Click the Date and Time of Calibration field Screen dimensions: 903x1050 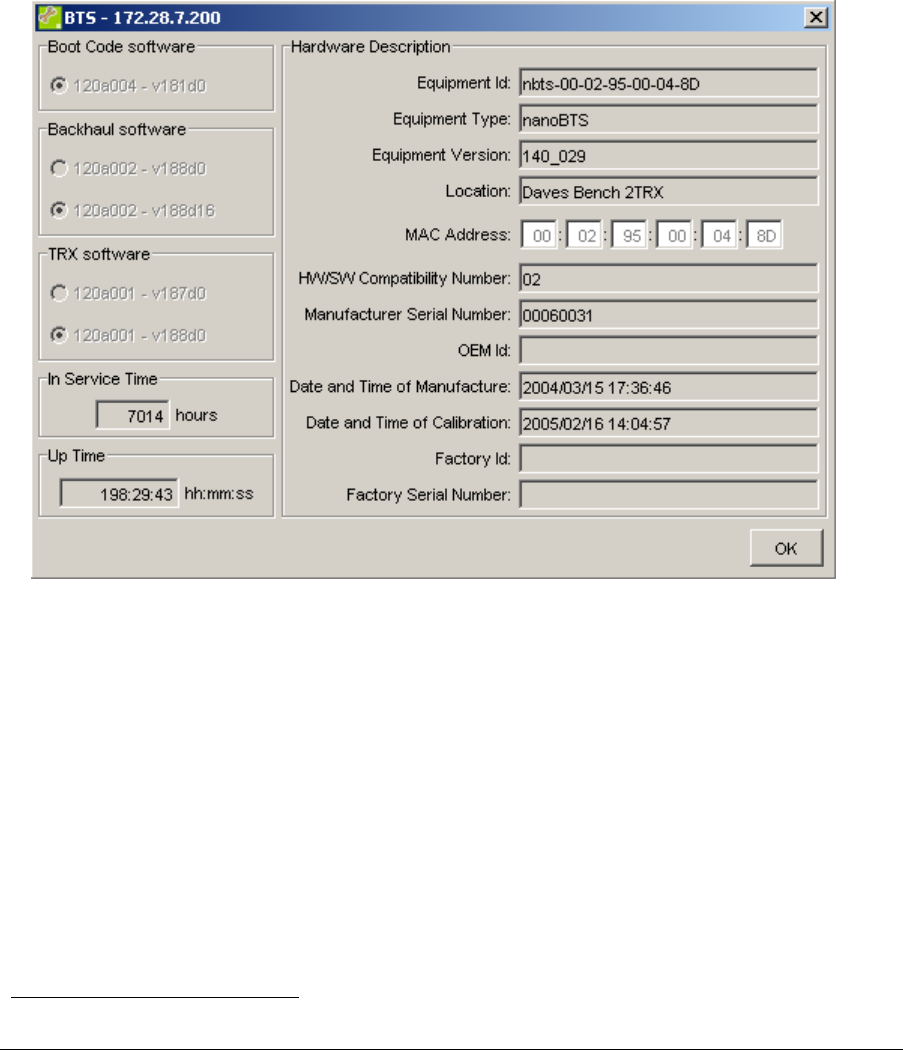(669, 424)
